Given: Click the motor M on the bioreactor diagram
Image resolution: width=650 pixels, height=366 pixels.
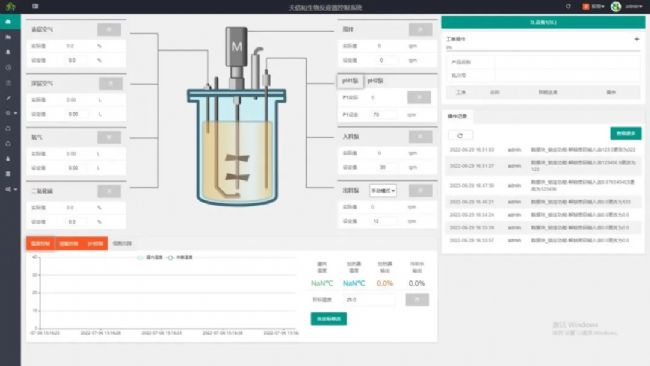Looking at the screenshot, I should [236, 46].
